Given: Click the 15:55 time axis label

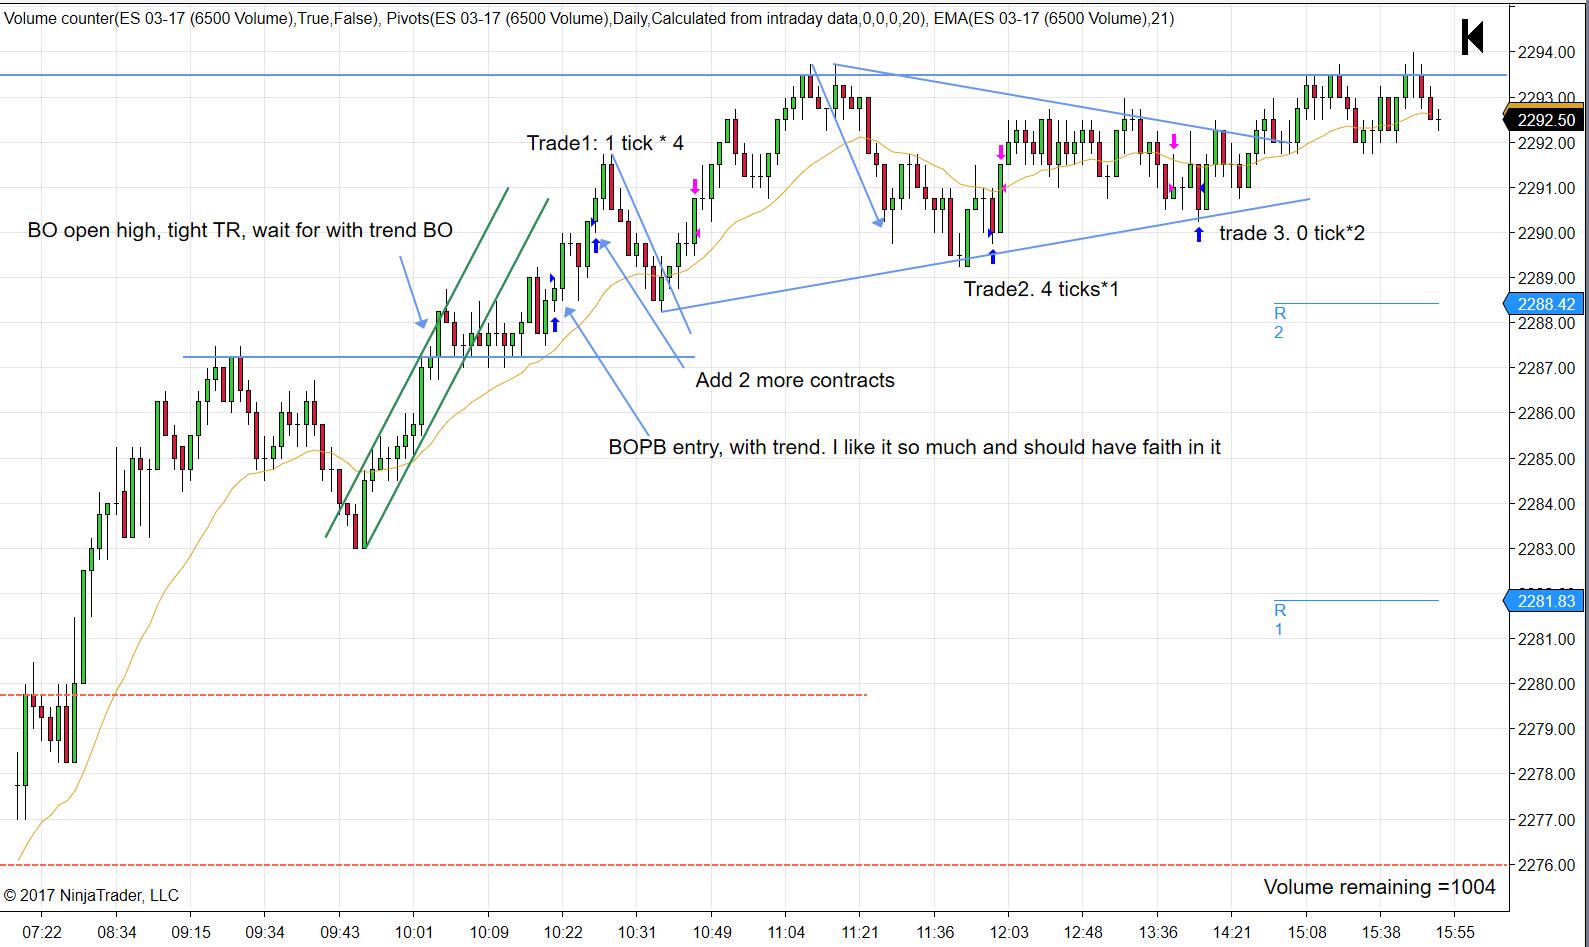Looking at the screenshot, I should (1454, 932).
